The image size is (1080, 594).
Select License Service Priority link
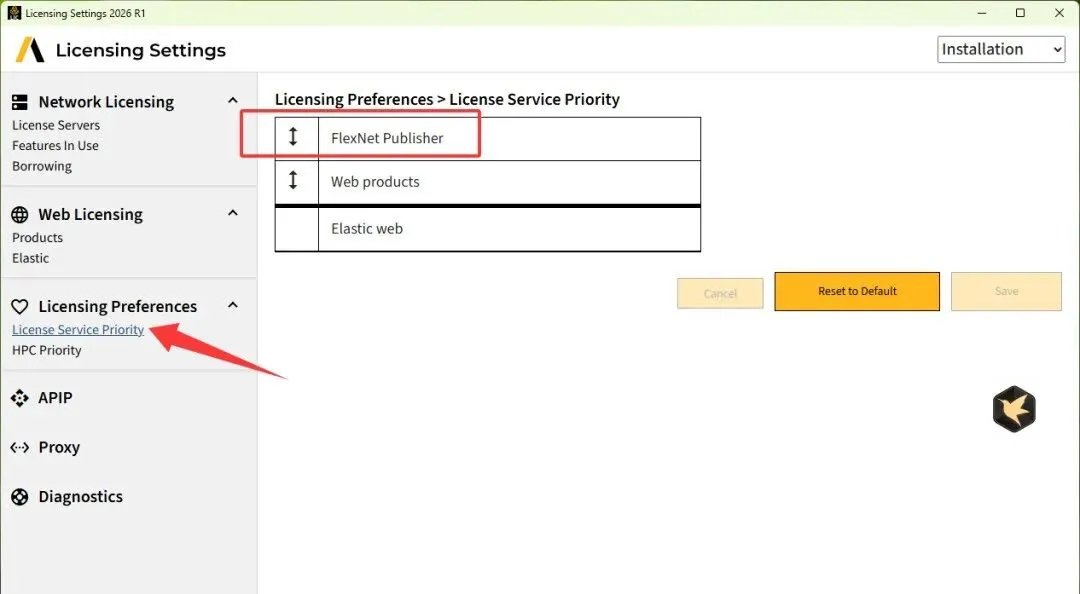point(78,329)
